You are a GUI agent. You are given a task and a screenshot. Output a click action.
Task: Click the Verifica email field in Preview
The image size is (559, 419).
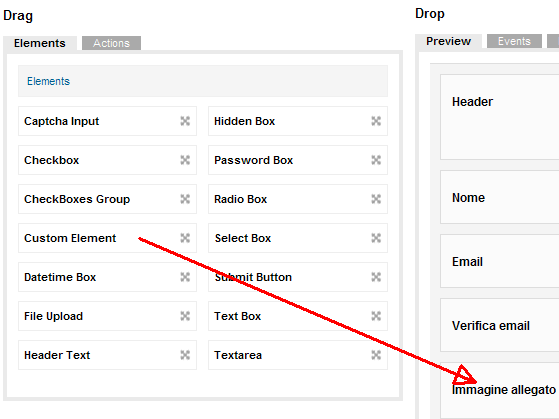[x=500, y=325]
